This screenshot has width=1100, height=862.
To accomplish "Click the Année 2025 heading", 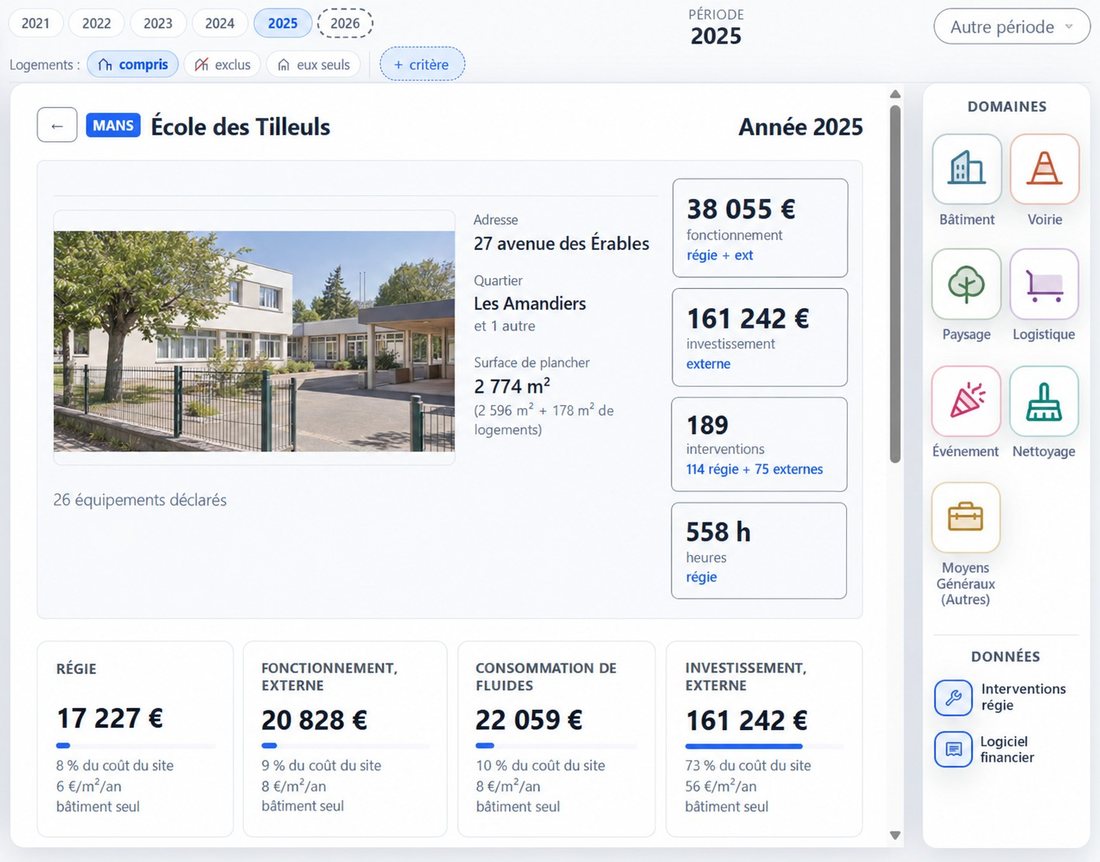I will (800, 127).
